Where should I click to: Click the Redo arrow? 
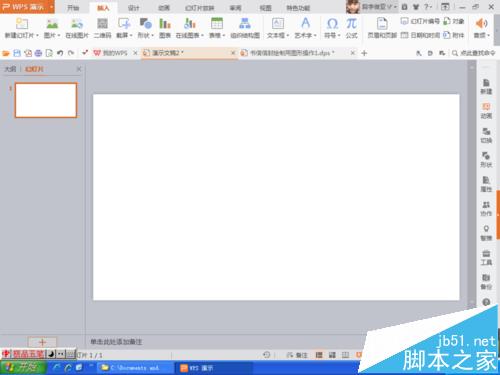coord(71,53)
